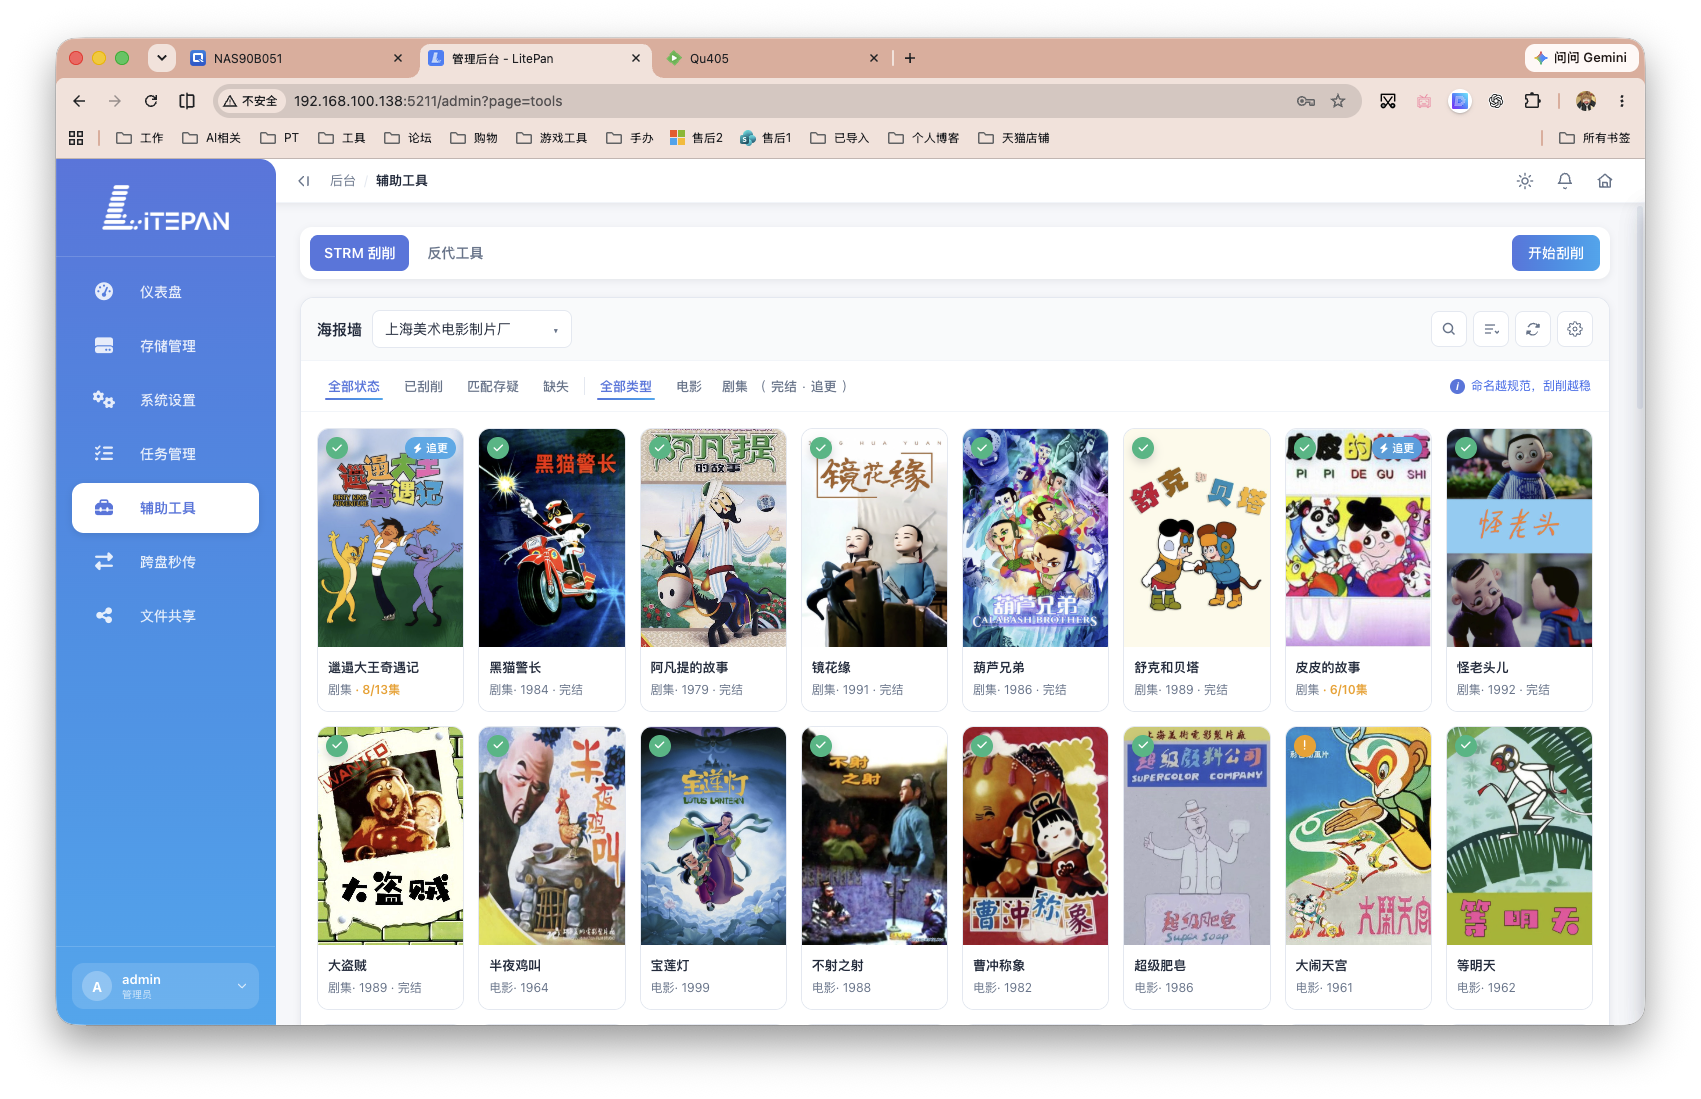This screenshot has width=1701, height=1099.
Task: Click the browser address bar URL
Action: [x=428, y=101]
